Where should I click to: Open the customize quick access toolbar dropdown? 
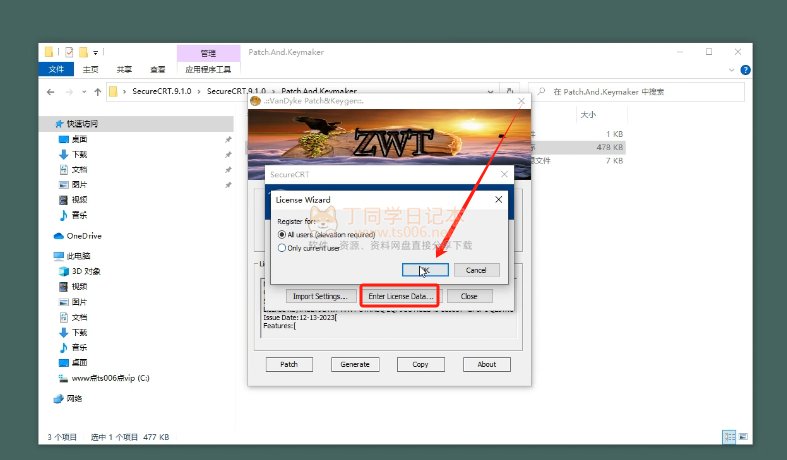[x=95, y=52]
